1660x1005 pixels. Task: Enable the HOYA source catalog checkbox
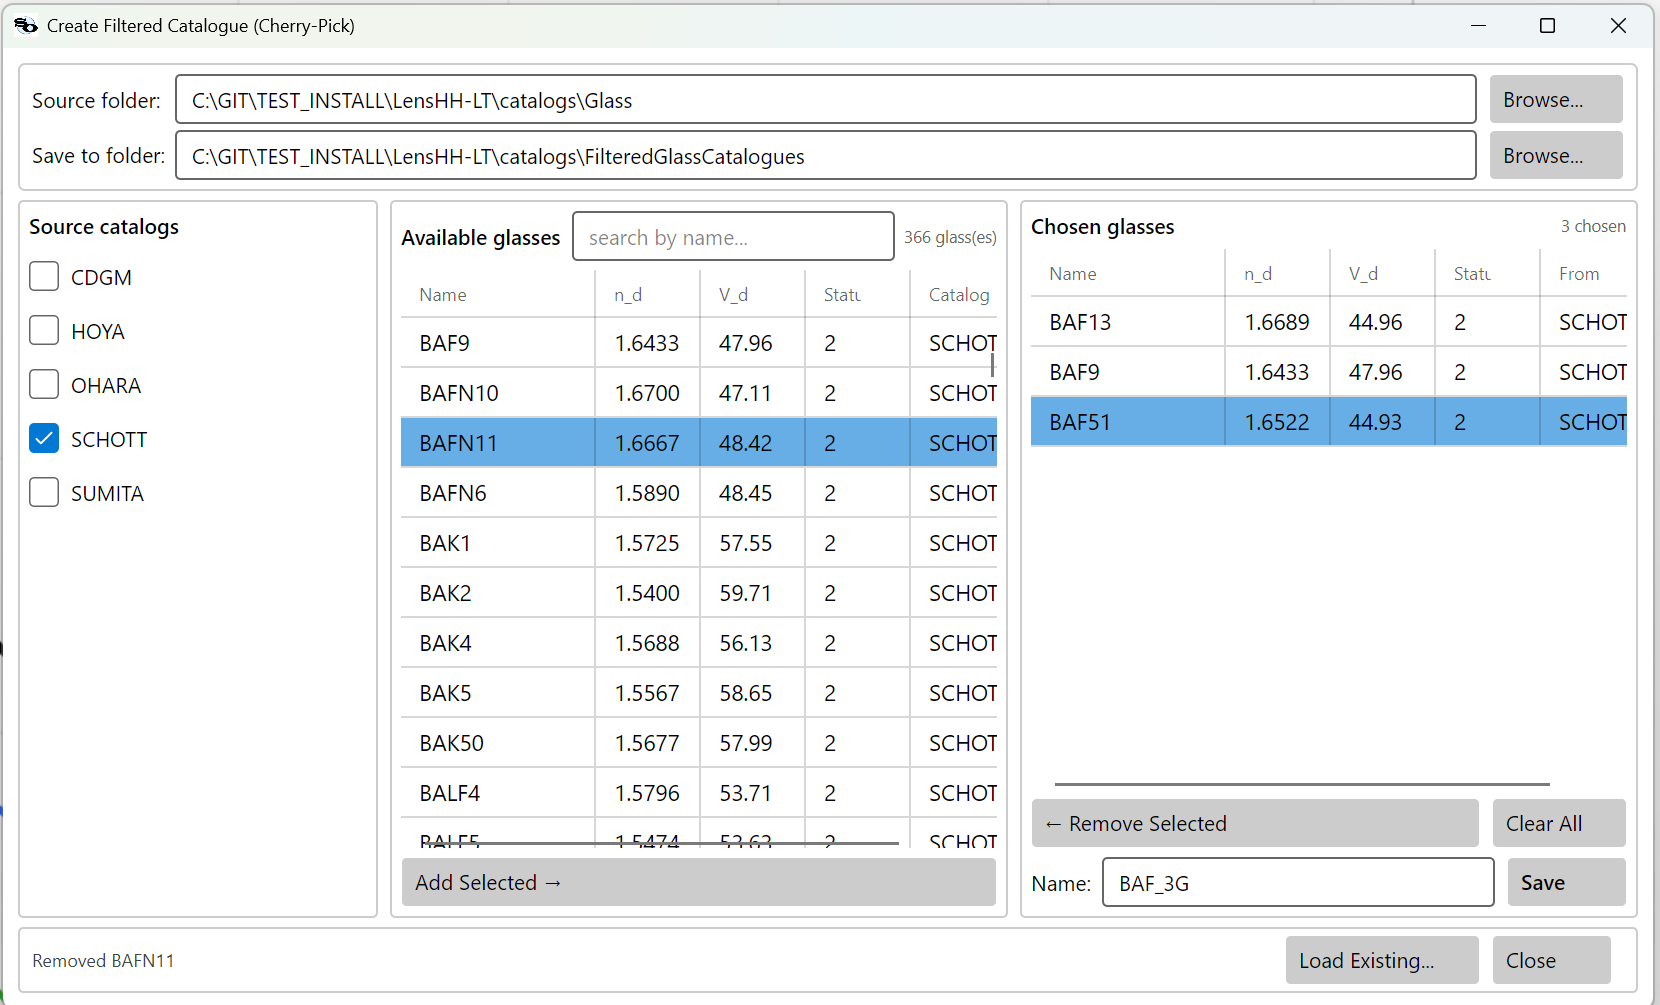click(44, 330)
